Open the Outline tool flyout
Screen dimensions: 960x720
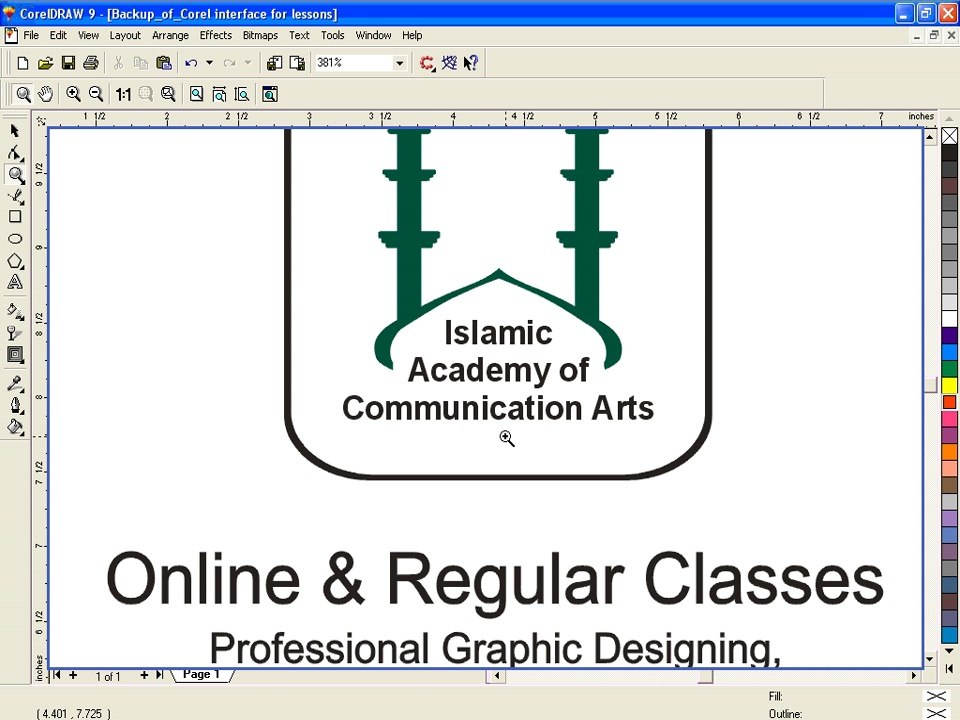click(15, 405)
